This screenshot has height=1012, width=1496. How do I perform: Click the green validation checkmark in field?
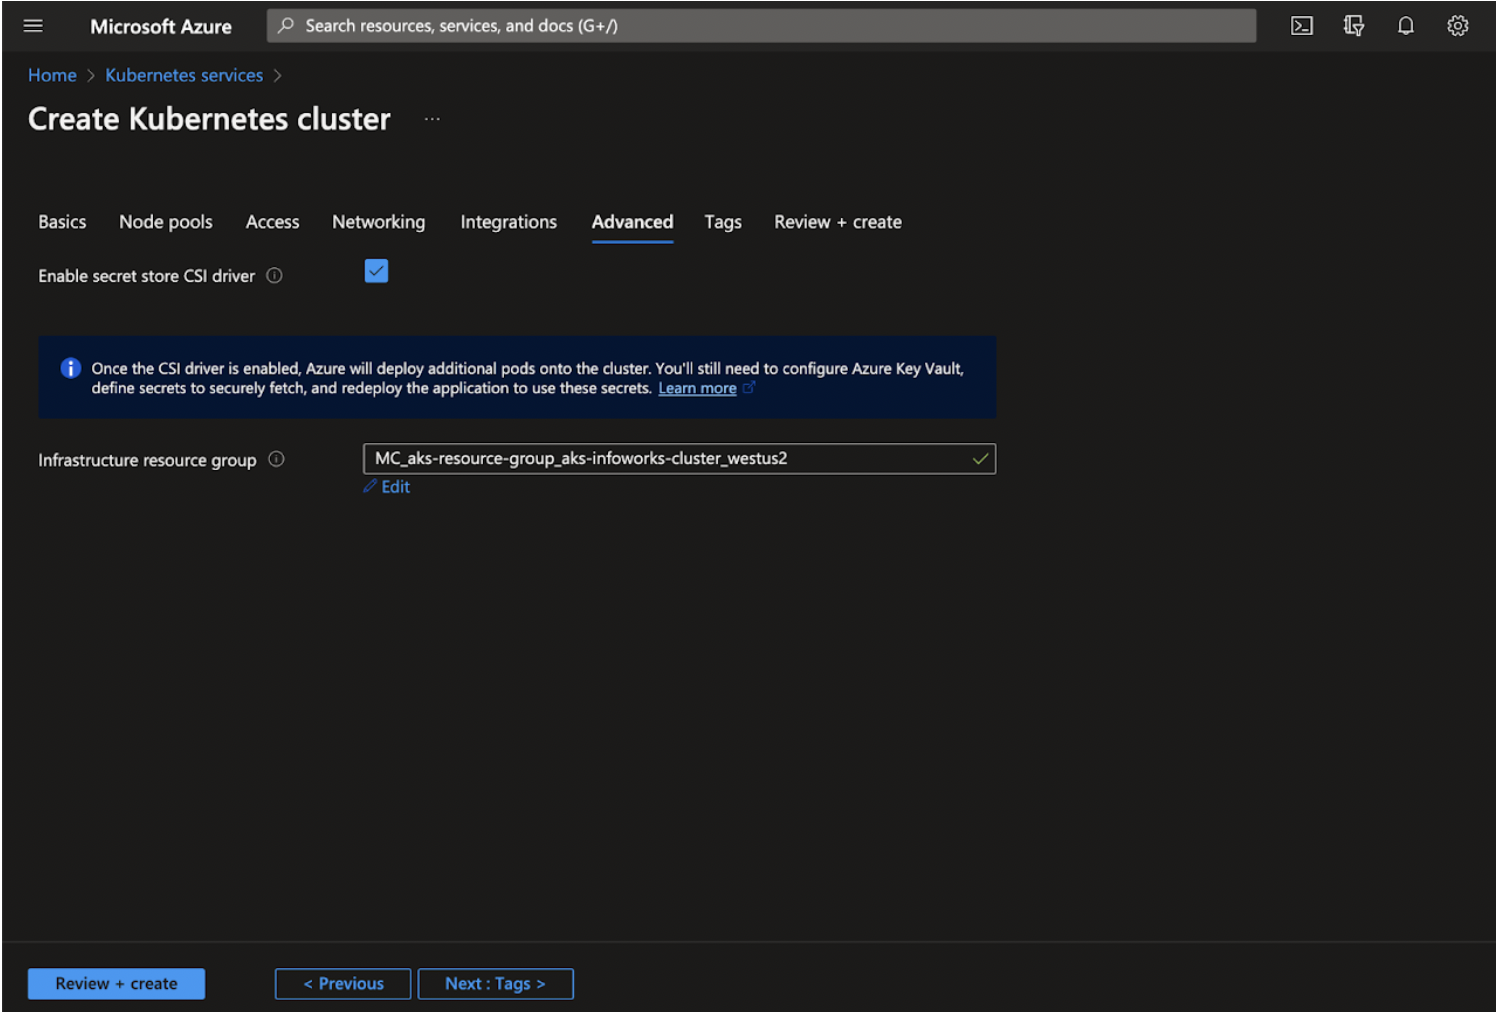pos(980,459)
